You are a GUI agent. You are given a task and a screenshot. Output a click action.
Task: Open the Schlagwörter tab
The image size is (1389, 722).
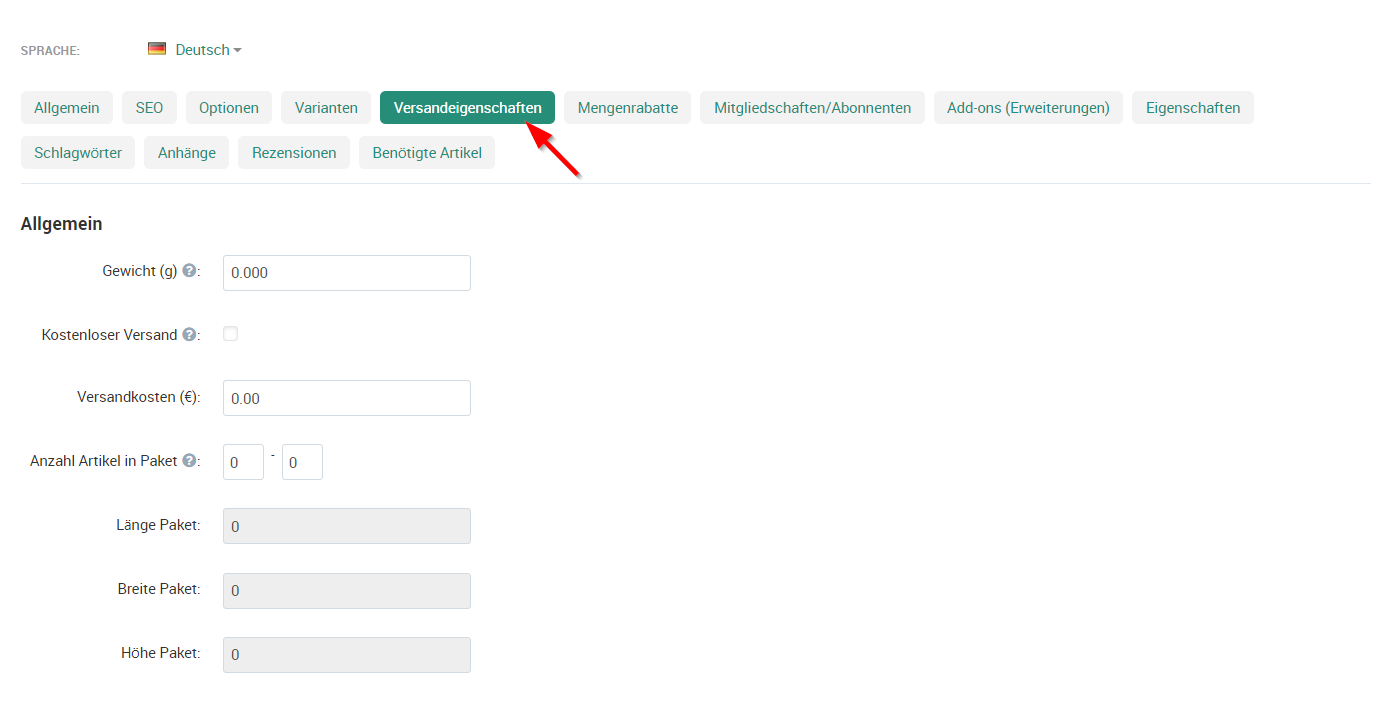pyautogui.click(x=78, y=153)
